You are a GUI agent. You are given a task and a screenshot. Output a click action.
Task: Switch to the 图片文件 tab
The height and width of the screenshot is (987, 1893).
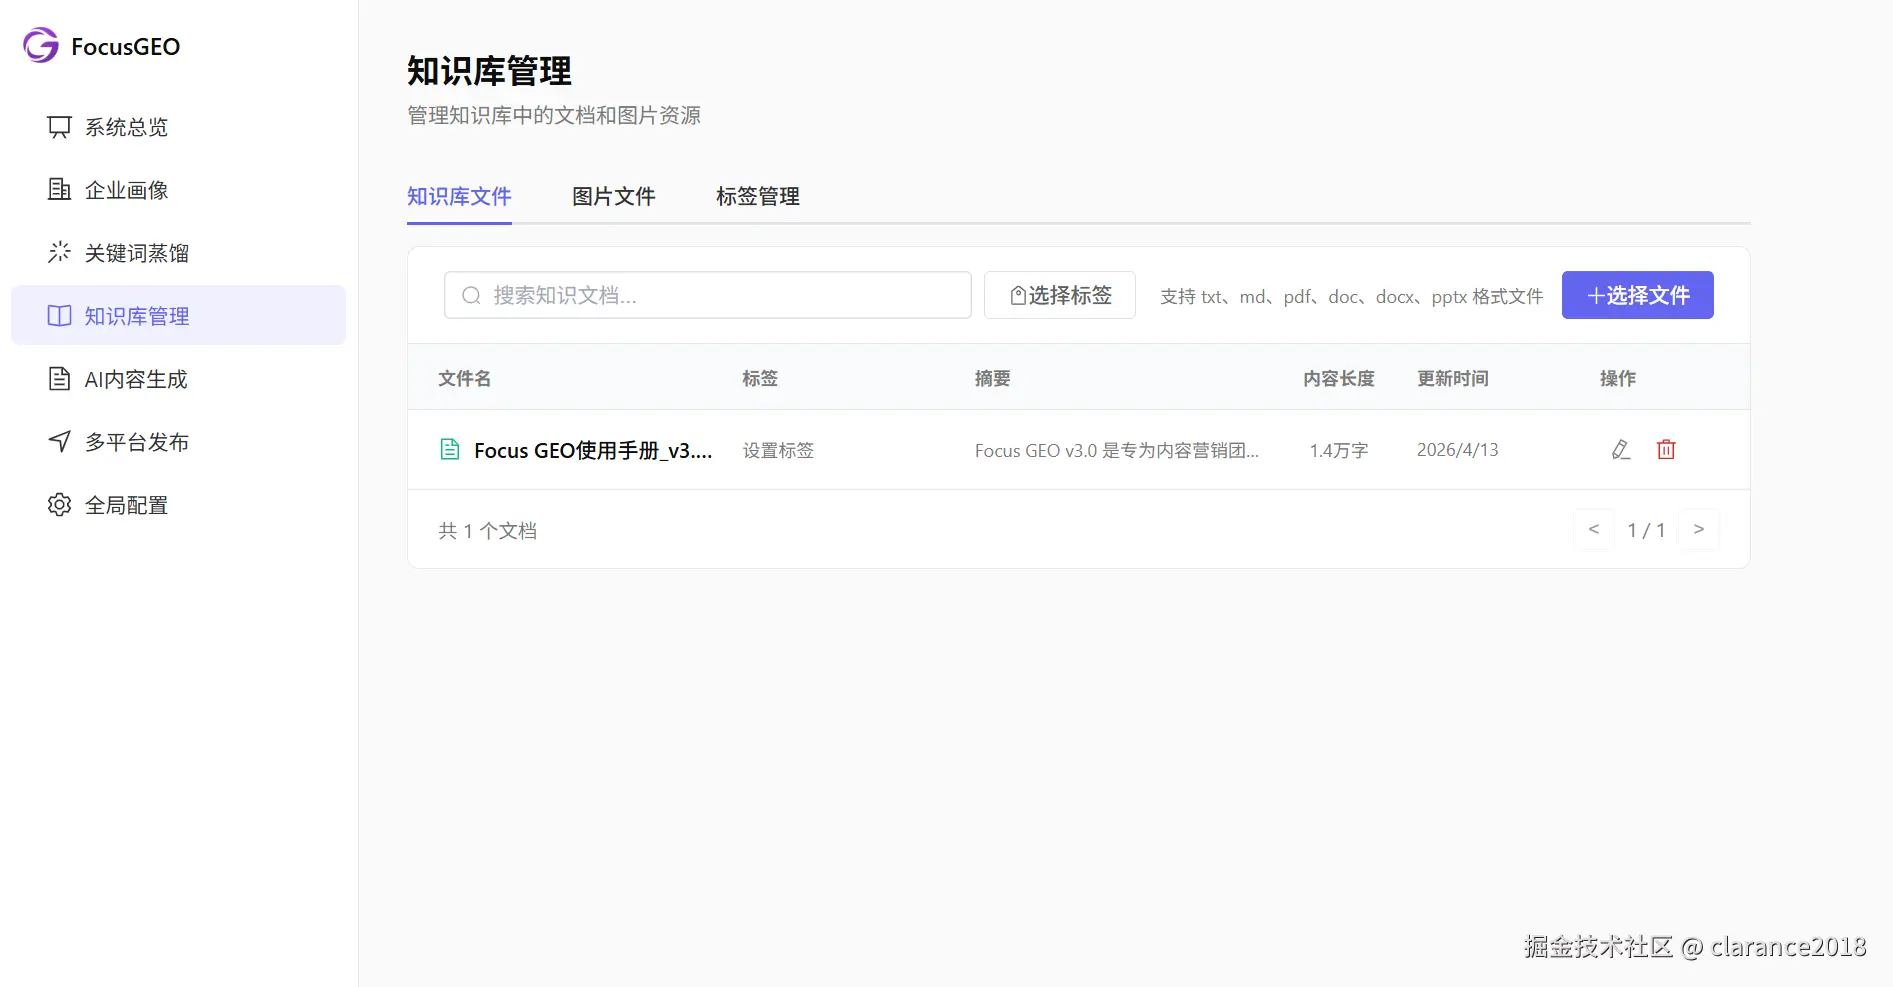(x=613, y=196)
